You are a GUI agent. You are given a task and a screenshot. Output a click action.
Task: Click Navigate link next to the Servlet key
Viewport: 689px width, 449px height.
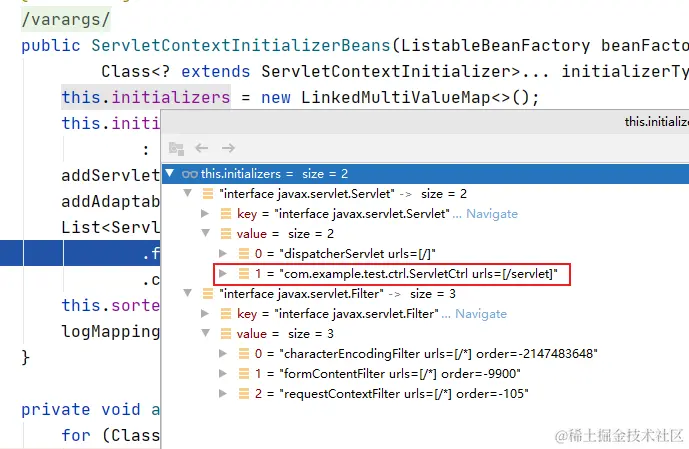click(x=492, y=214)
